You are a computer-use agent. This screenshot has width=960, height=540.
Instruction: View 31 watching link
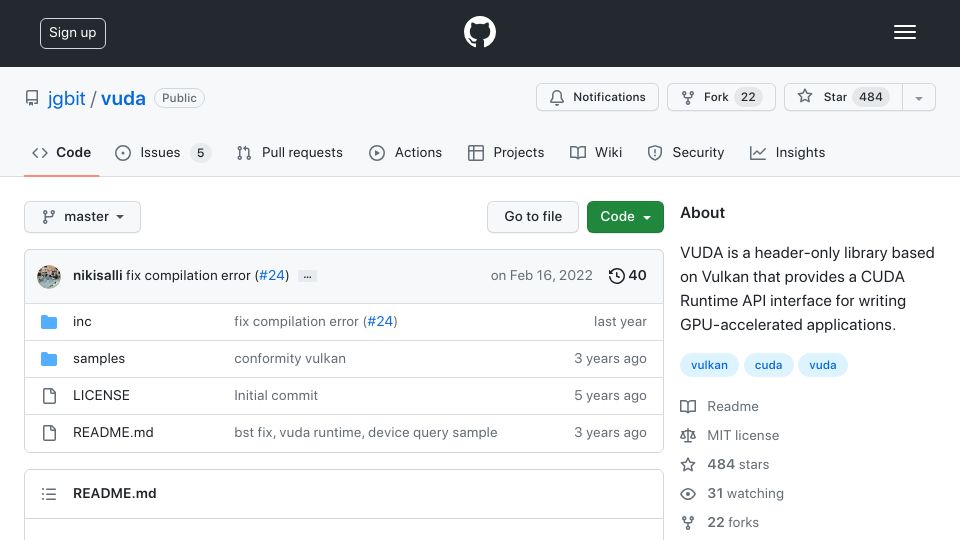tap(732, 493)
